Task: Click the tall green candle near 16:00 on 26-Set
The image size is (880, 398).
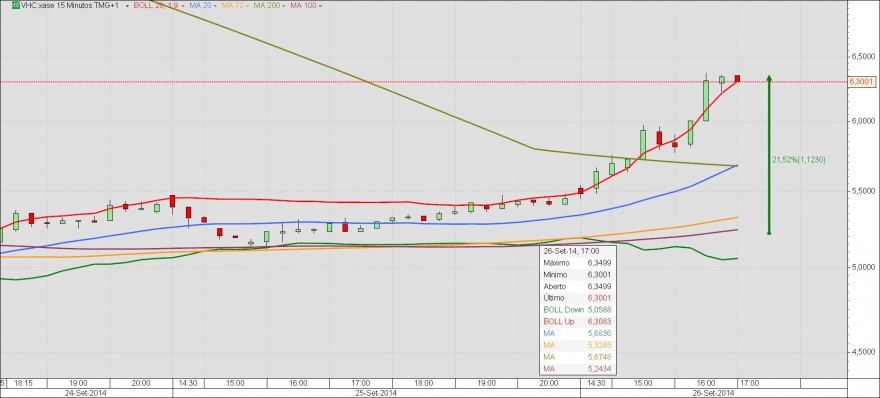Action: point(705,100)
